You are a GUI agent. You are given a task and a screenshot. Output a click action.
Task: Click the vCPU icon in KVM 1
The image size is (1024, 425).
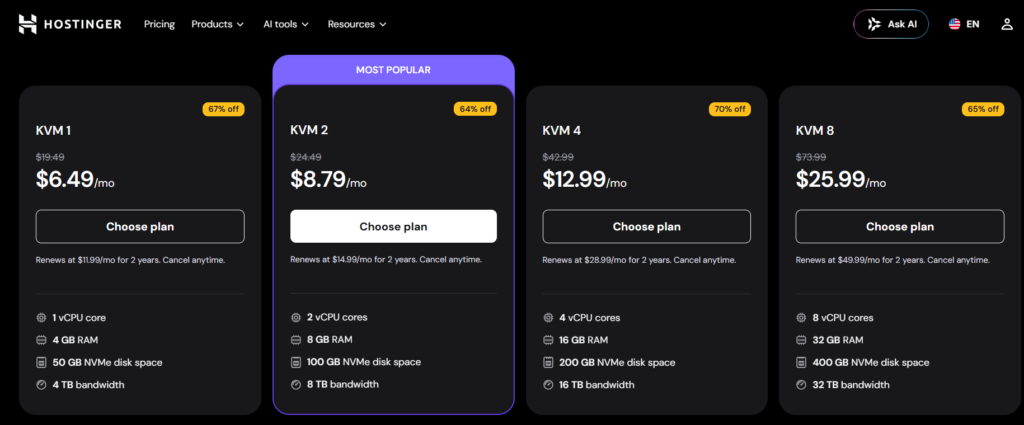coord(41,318)
